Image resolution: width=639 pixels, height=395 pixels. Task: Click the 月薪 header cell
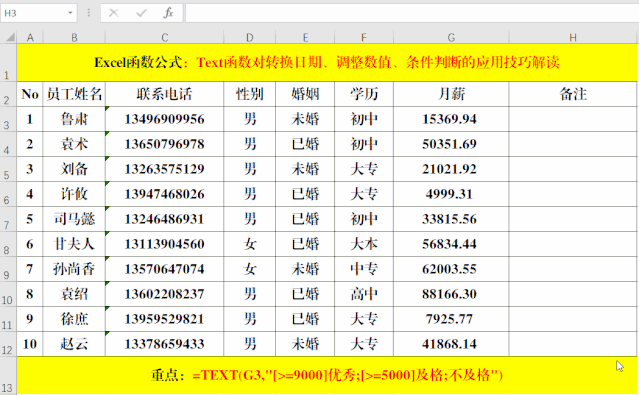pos(451,94)
